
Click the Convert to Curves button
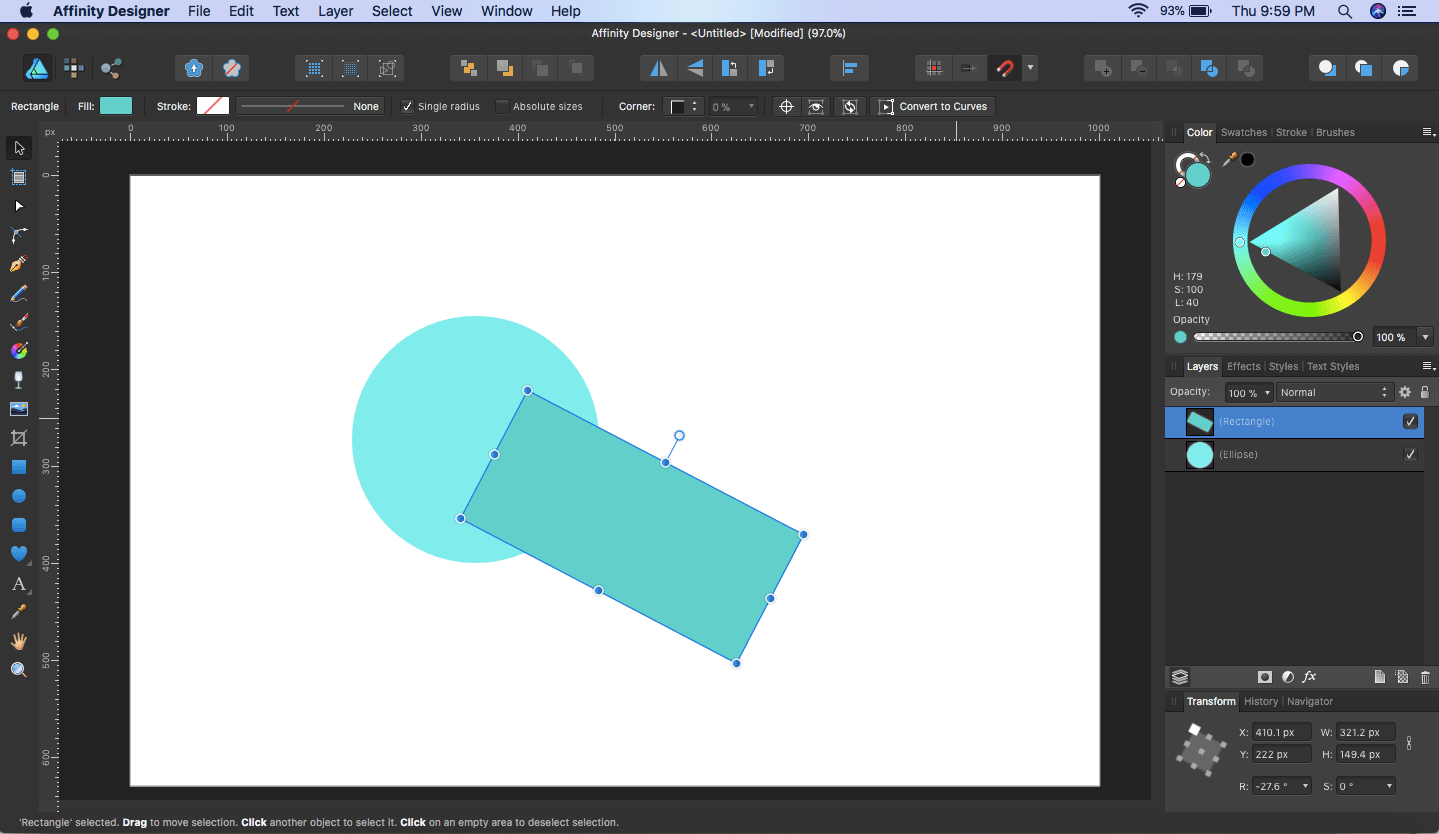(933, 106)
